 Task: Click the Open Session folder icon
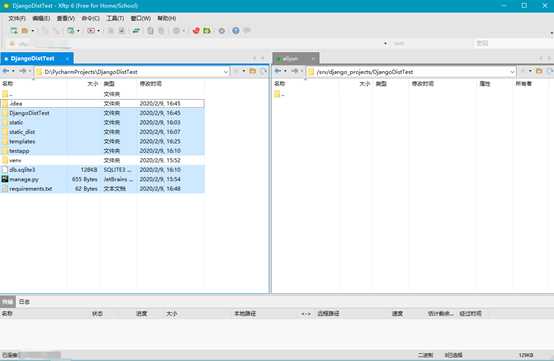pos(25,31)
